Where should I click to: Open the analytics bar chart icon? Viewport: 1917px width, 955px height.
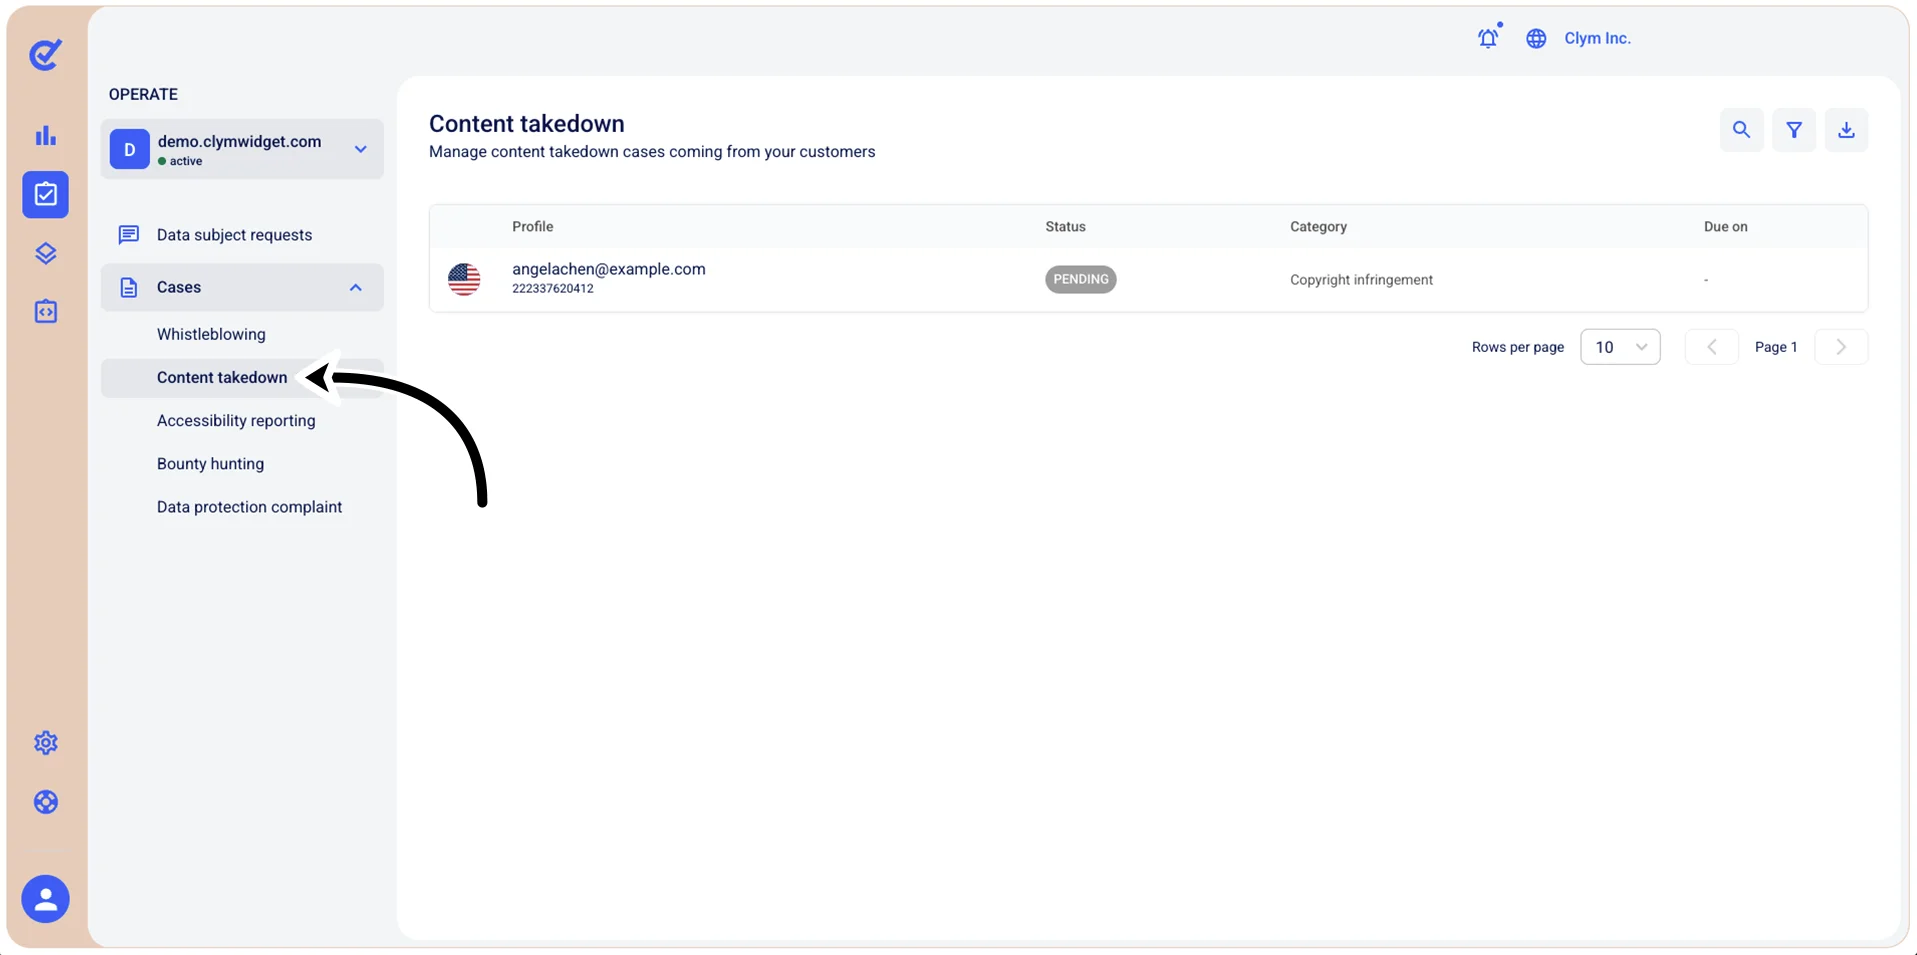(x=46, y=135)
